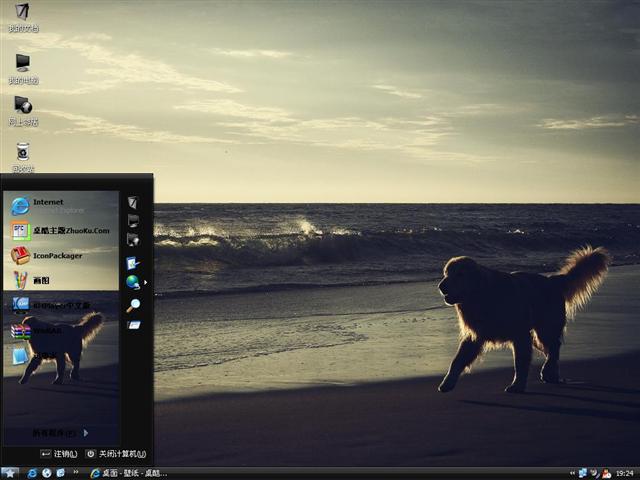The image size is (640, 480).
Task: Launch IconPackager from the Start menu
Action: pyautogui.click(x=58, y=255)
